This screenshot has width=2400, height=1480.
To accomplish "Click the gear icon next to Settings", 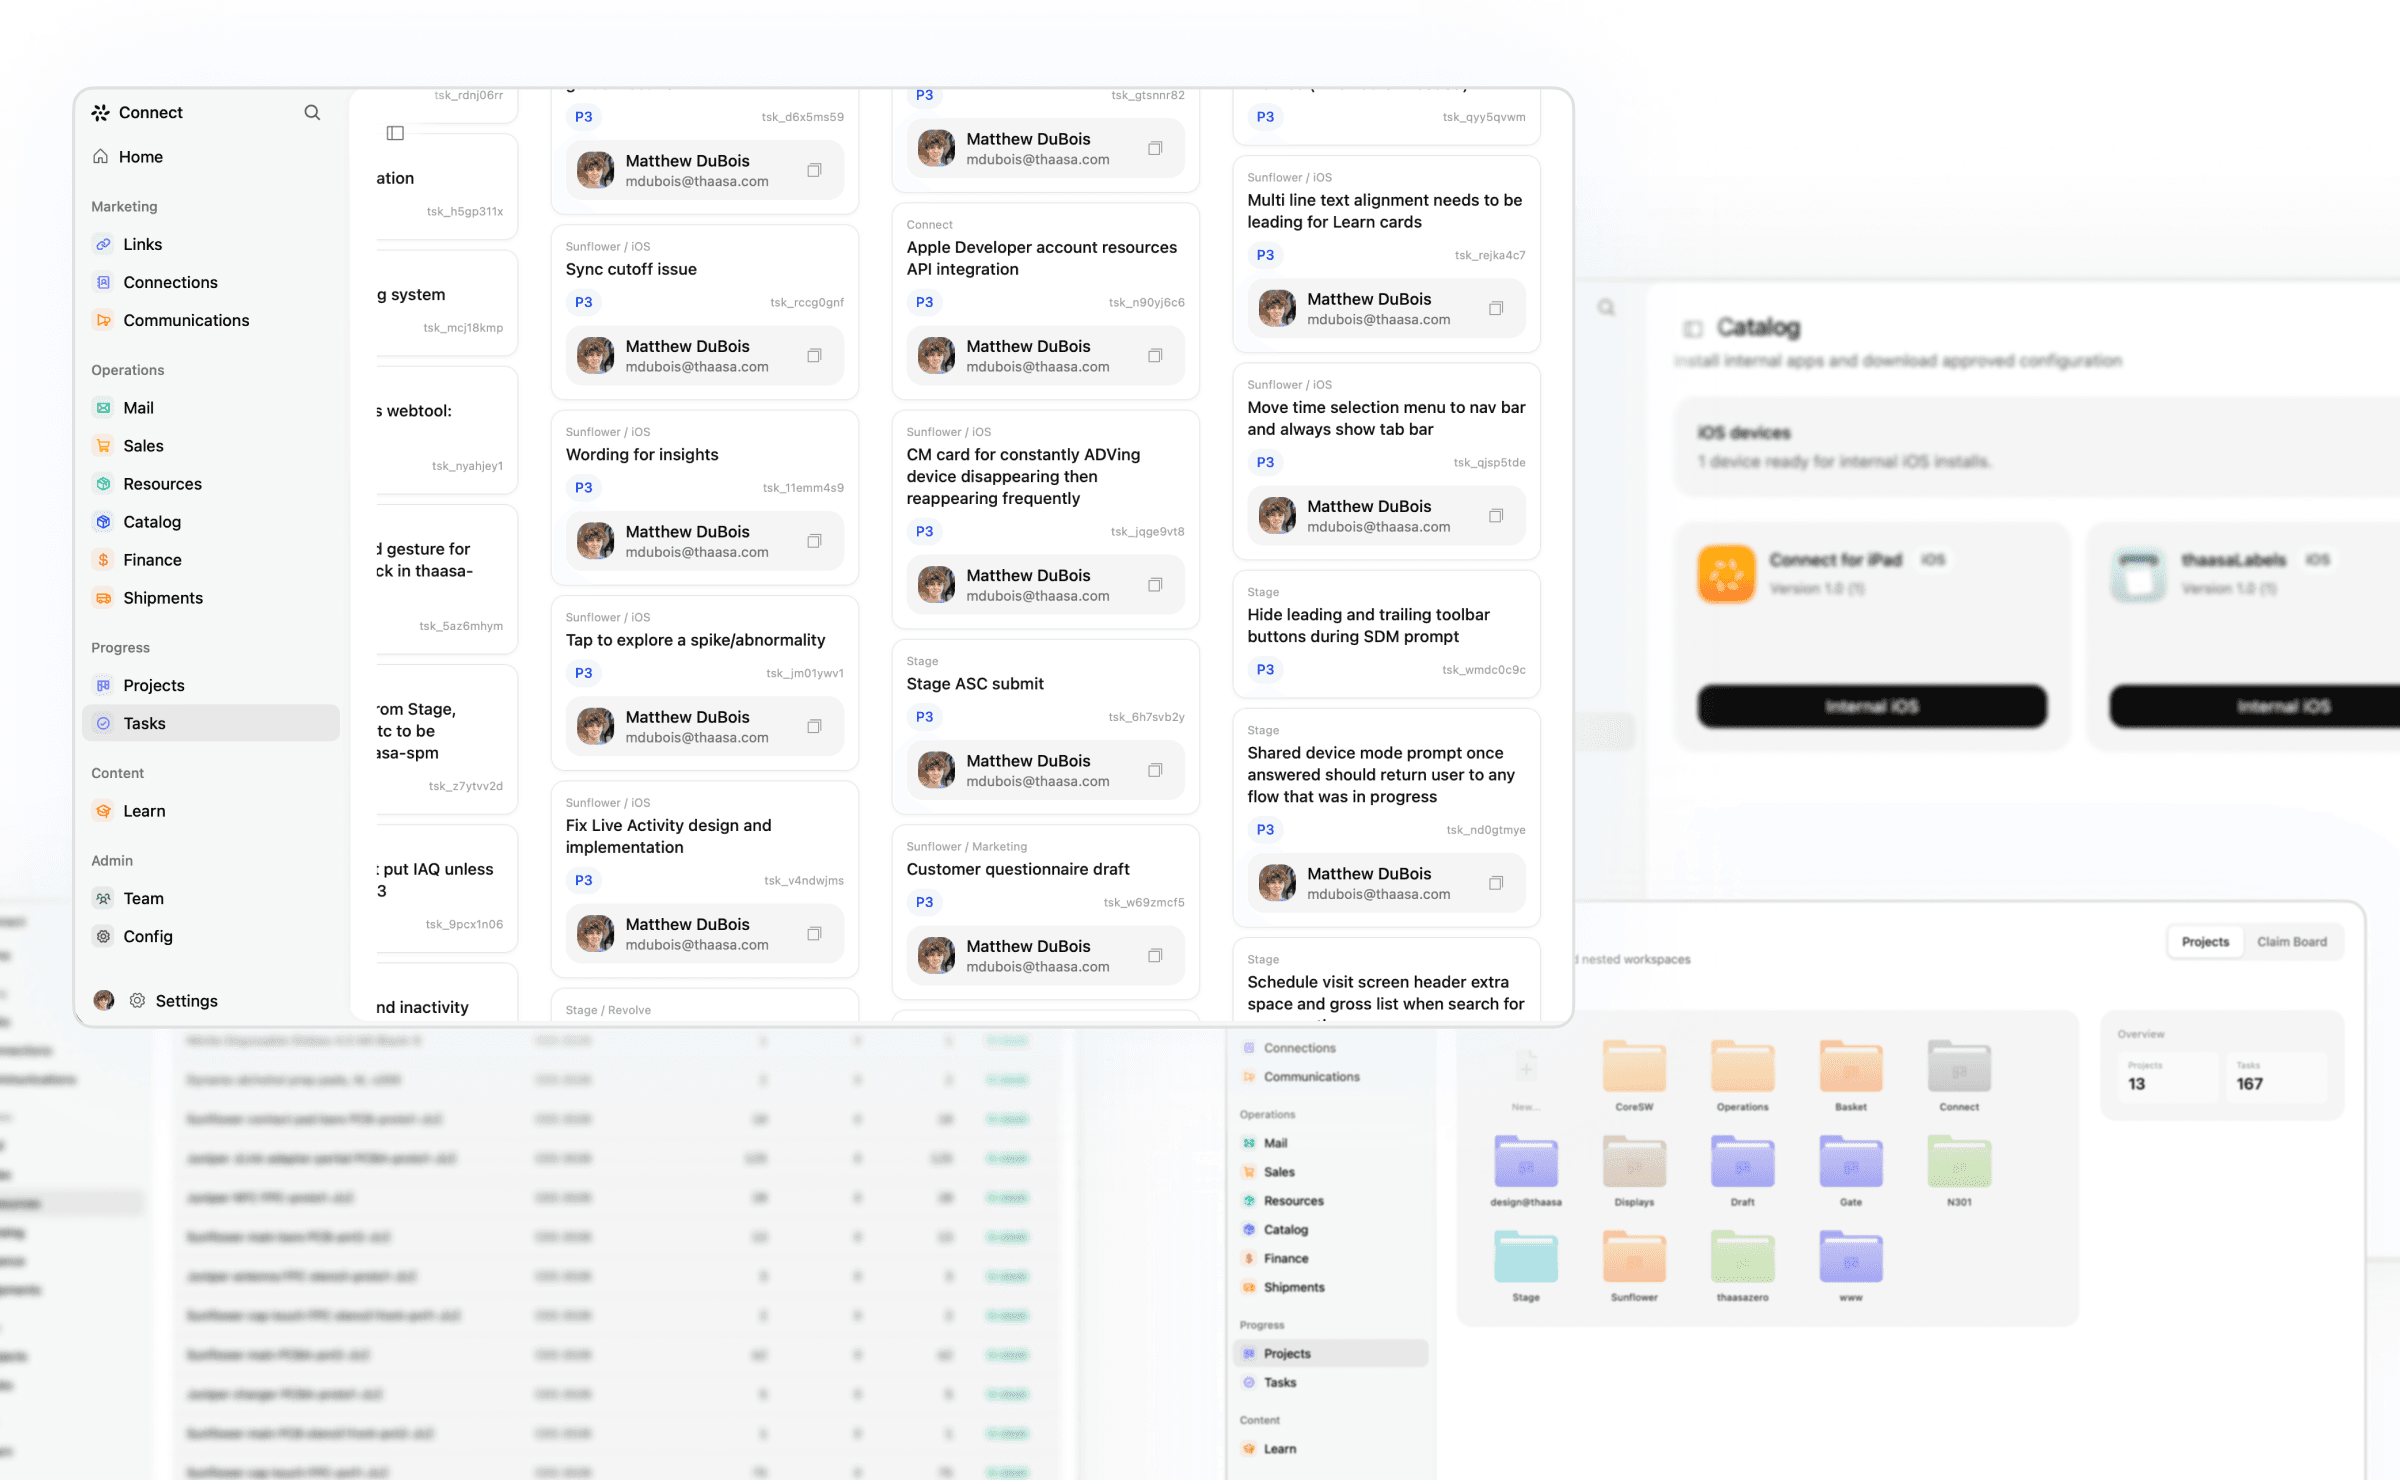I will click(x=138, y=1000).
